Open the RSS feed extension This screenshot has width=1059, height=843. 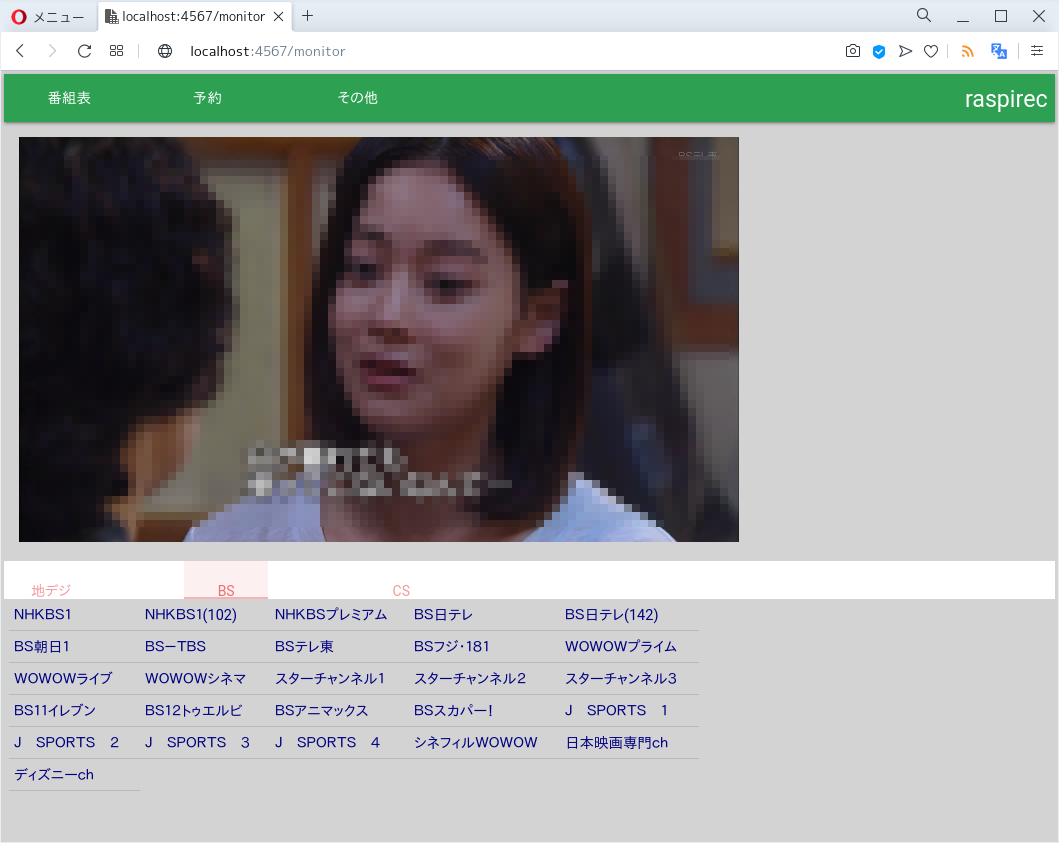(x=967, y=51)
